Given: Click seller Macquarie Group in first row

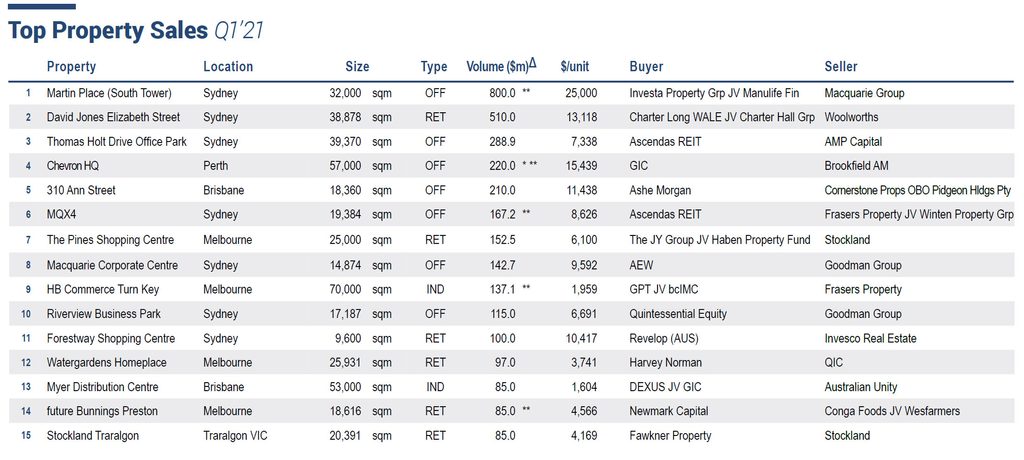Looking at the screenshot, I should pyautogui.click(x=864, y=93).
